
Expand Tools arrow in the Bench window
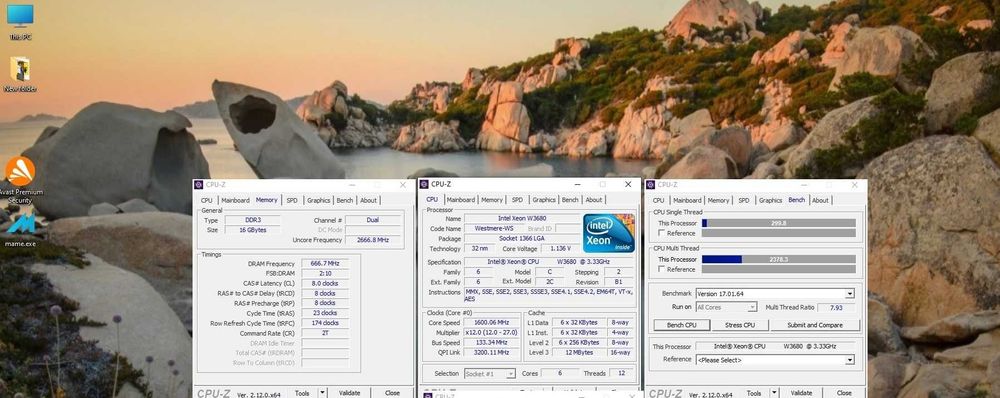(x=774, y=393)
